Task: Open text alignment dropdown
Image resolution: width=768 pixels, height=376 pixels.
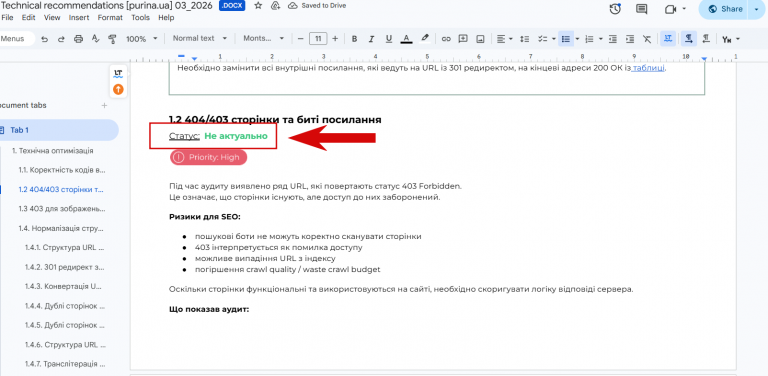Action: pos(504,39)
